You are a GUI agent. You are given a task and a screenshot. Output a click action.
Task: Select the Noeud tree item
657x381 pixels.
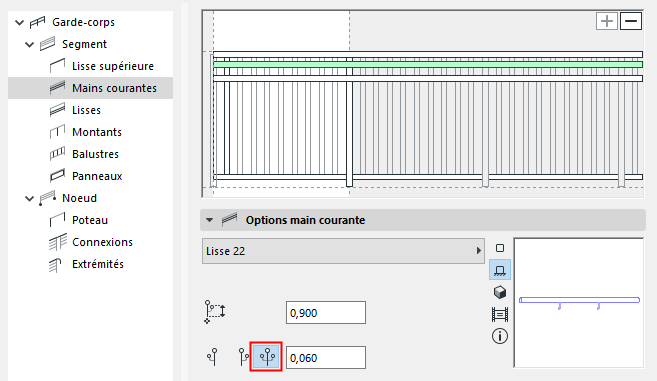tap(79, 198)
